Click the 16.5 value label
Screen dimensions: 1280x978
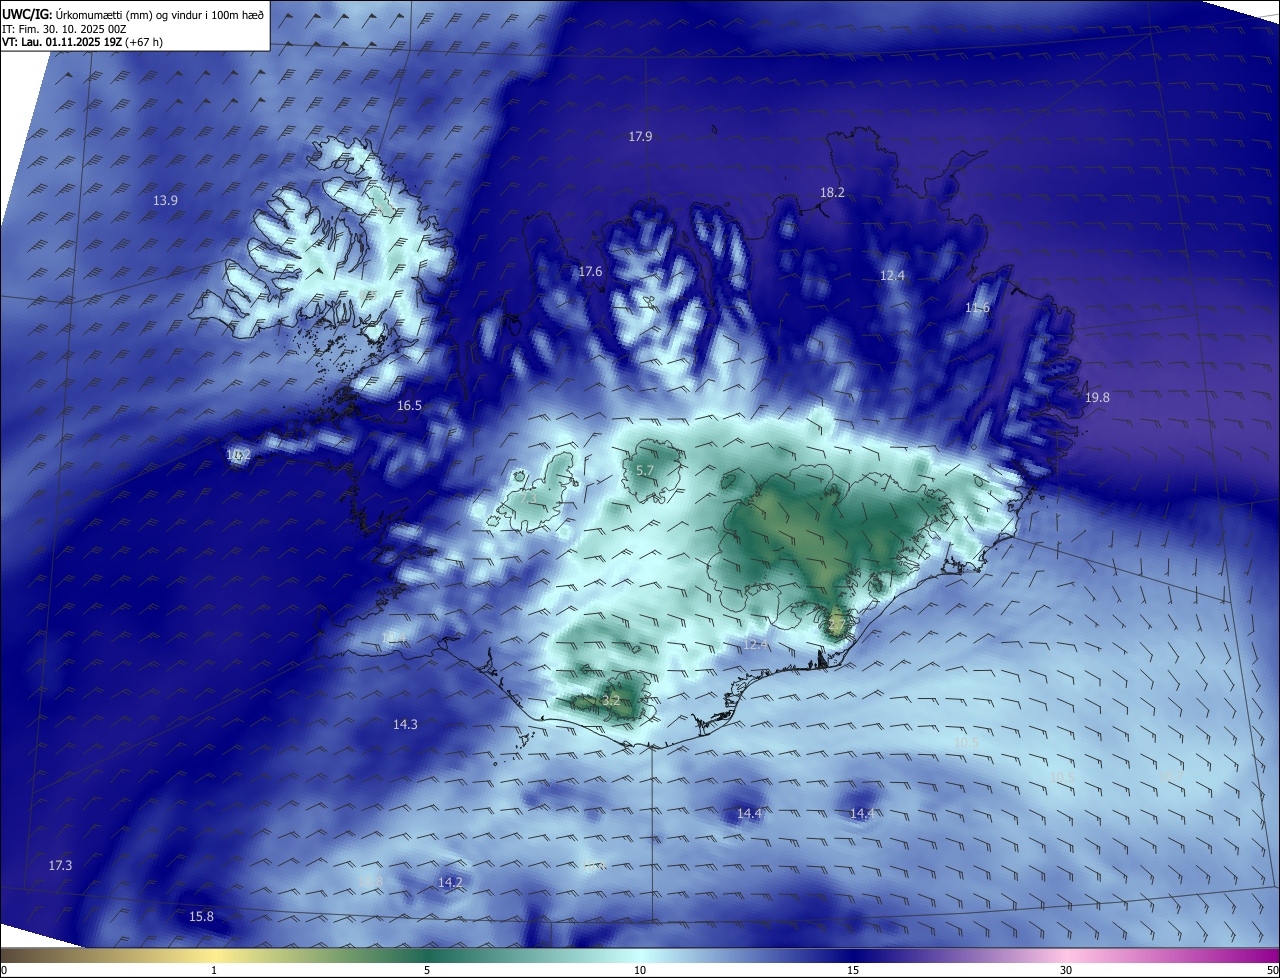click(x=409, y=405)
